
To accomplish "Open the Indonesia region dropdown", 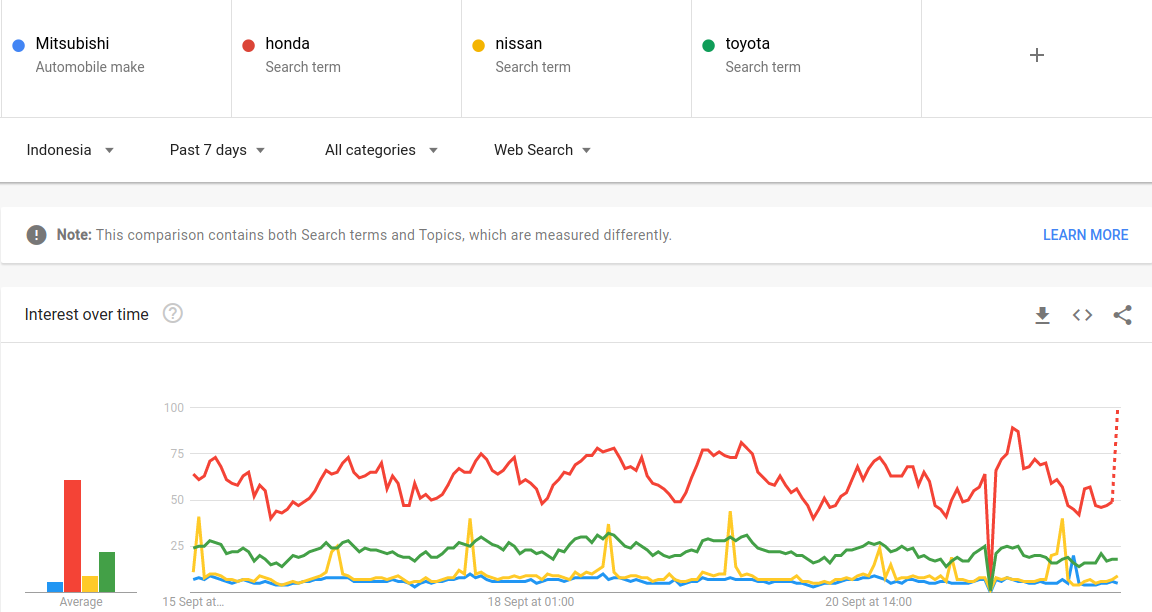I will click(70, 150).
